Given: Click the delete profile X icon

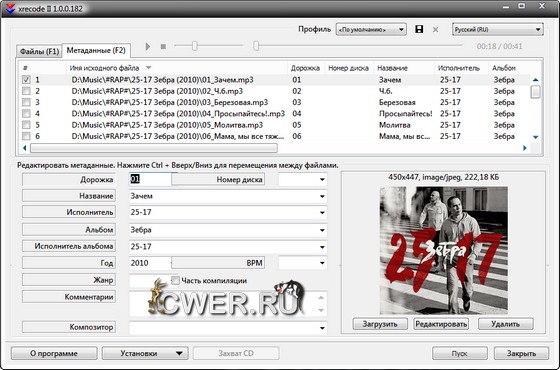Looking at the screenshot, I should tap(435, 30).
